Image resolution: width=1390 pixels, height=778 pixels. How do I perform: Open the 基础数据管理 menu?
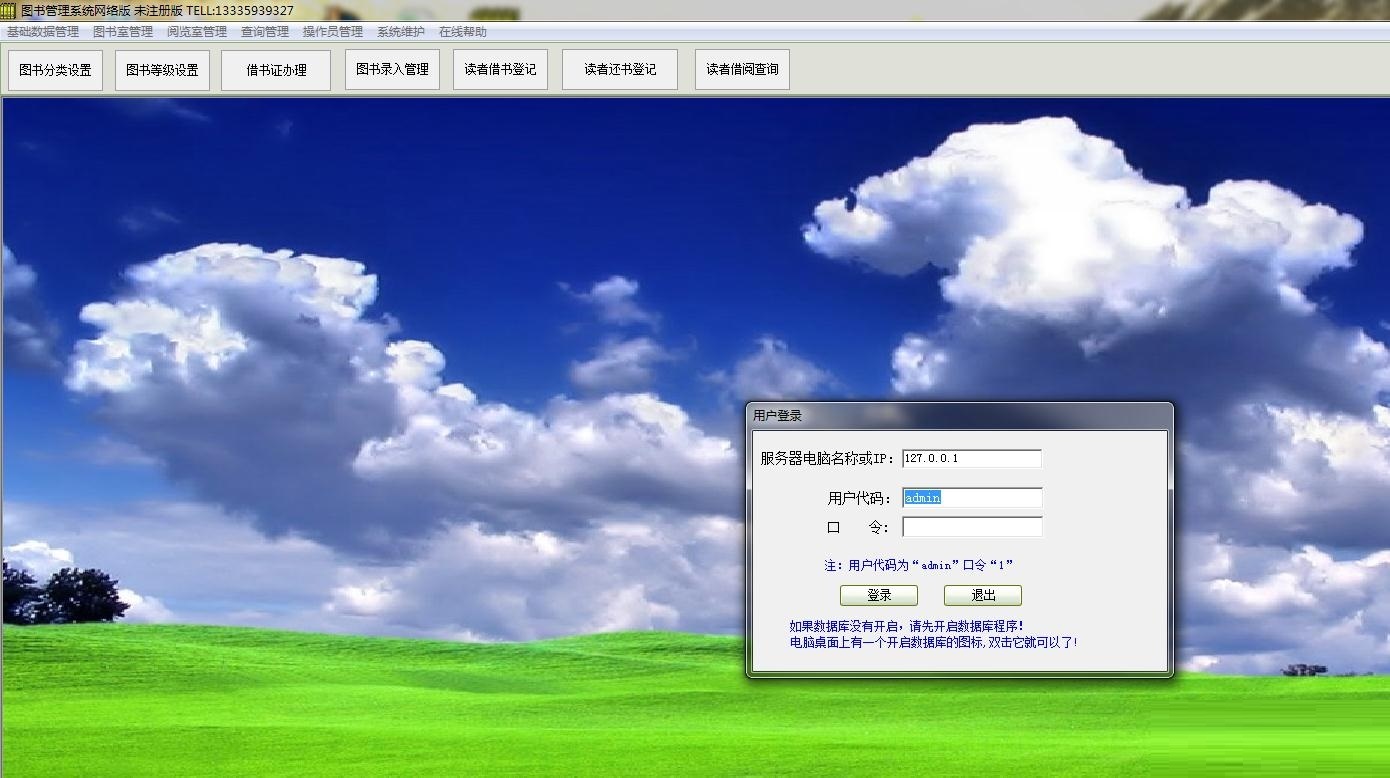[43, 32]
